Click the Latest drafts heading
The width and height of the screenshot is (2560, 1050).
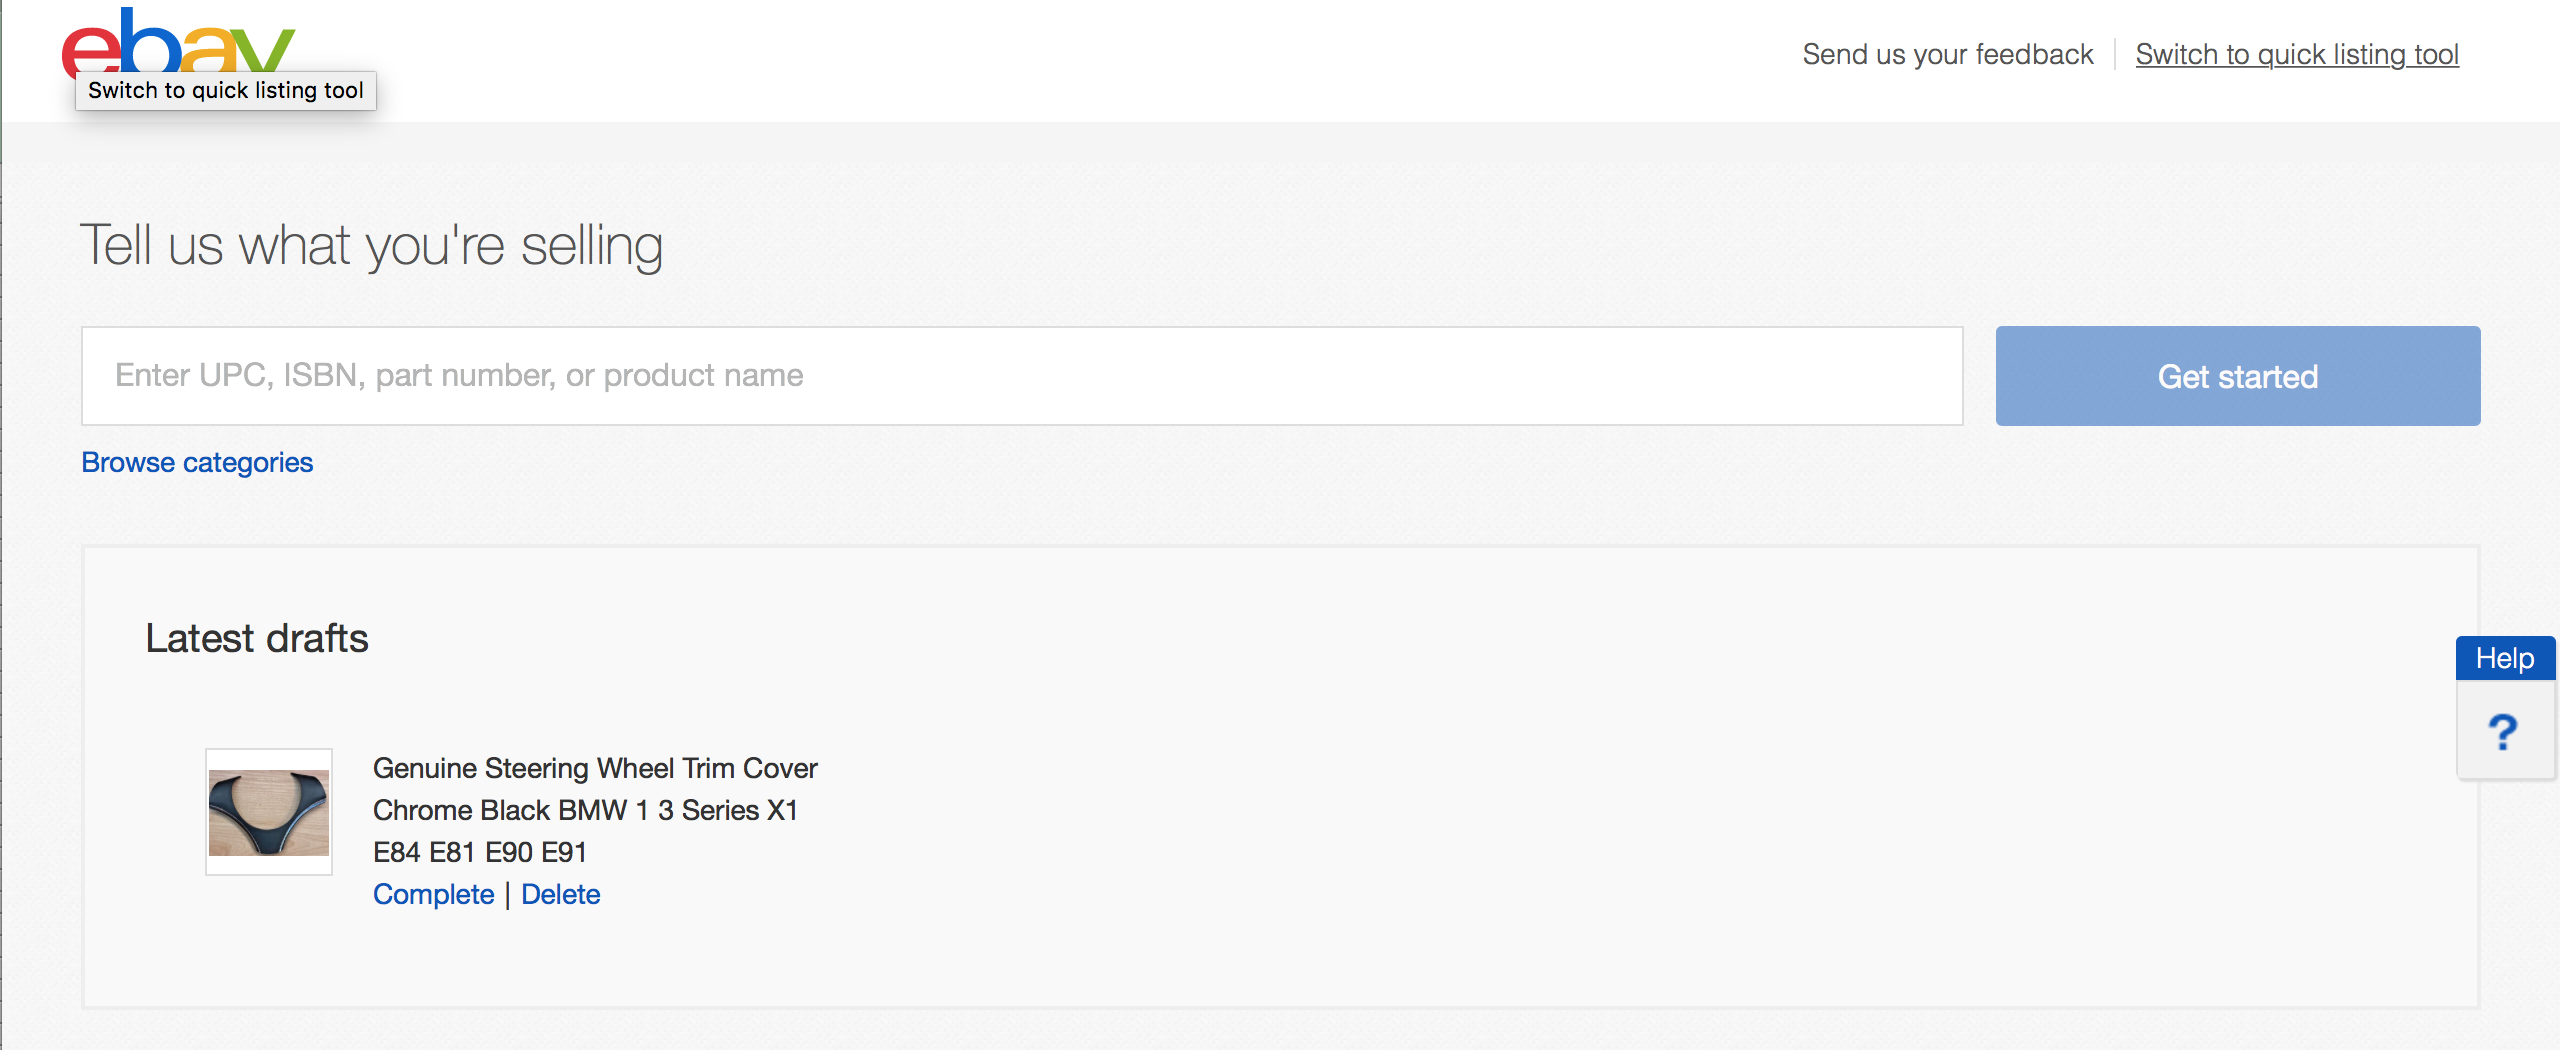coord(257,638)
